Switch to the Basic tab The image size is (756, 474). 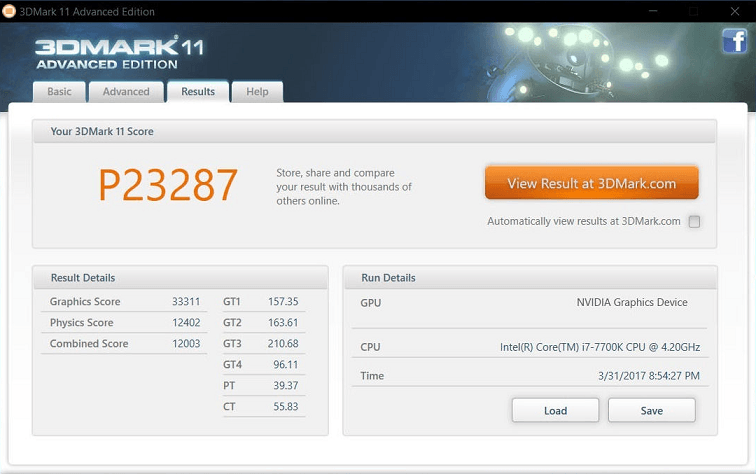point(59,92)
